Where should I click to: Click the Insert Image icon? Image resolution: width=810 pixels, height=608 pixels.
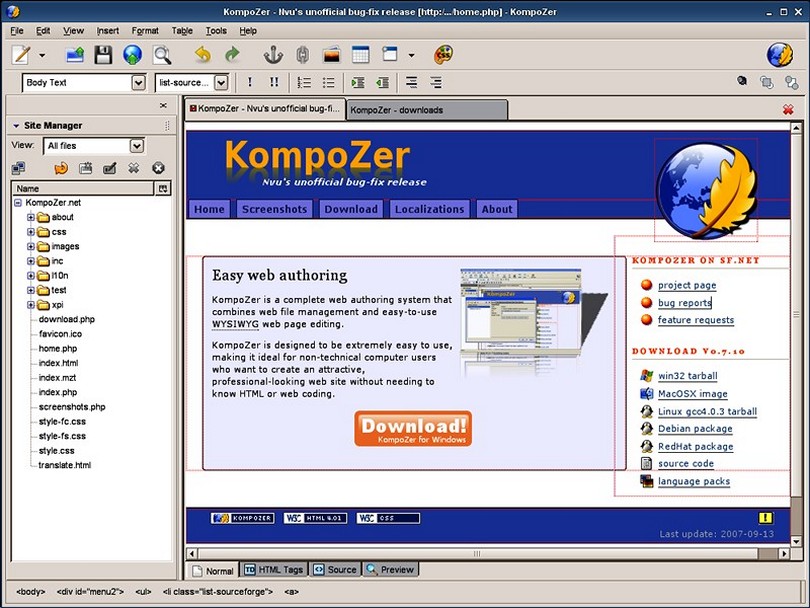point(331,54)
